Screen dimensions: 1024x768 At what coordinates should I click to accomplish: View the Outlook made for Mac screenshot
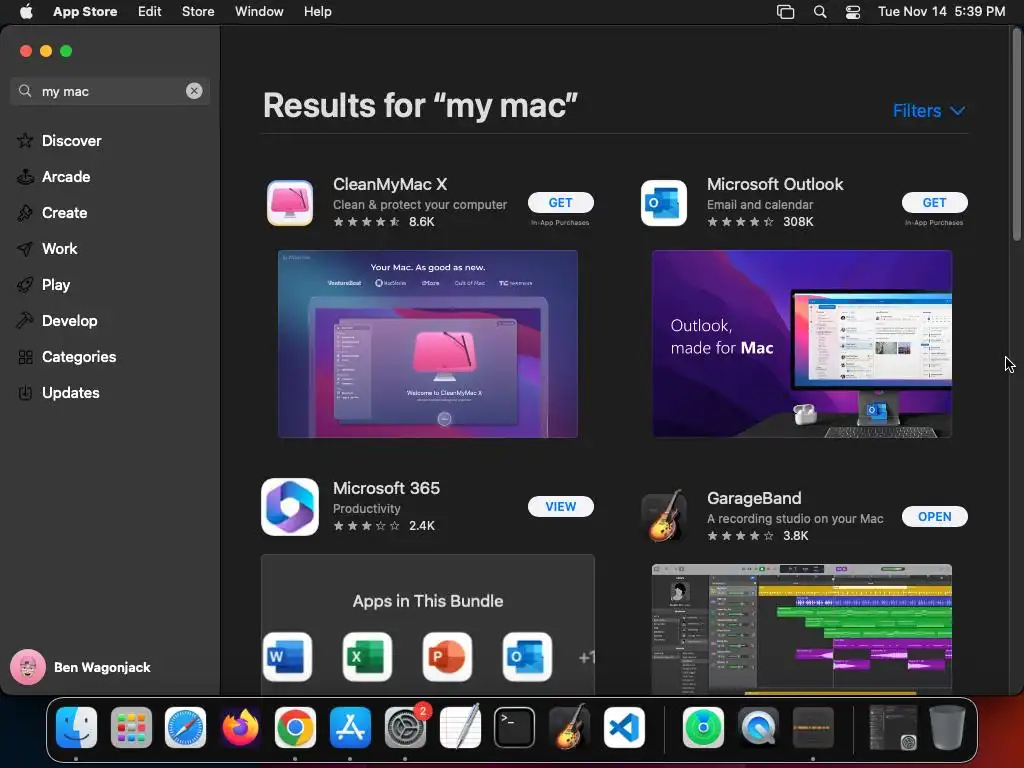[802, 344]
